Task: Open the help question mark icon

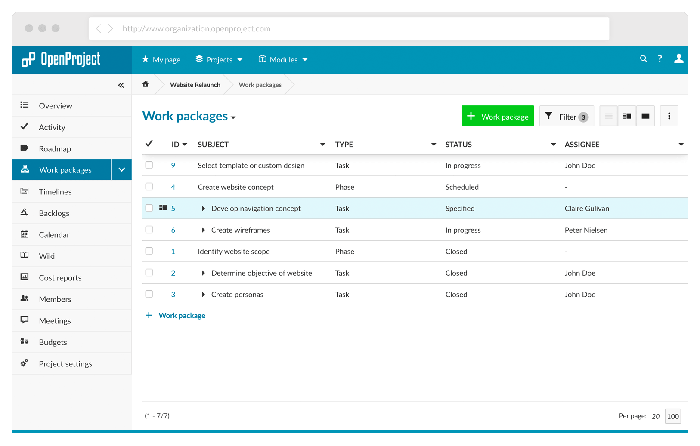Action: 660,58
